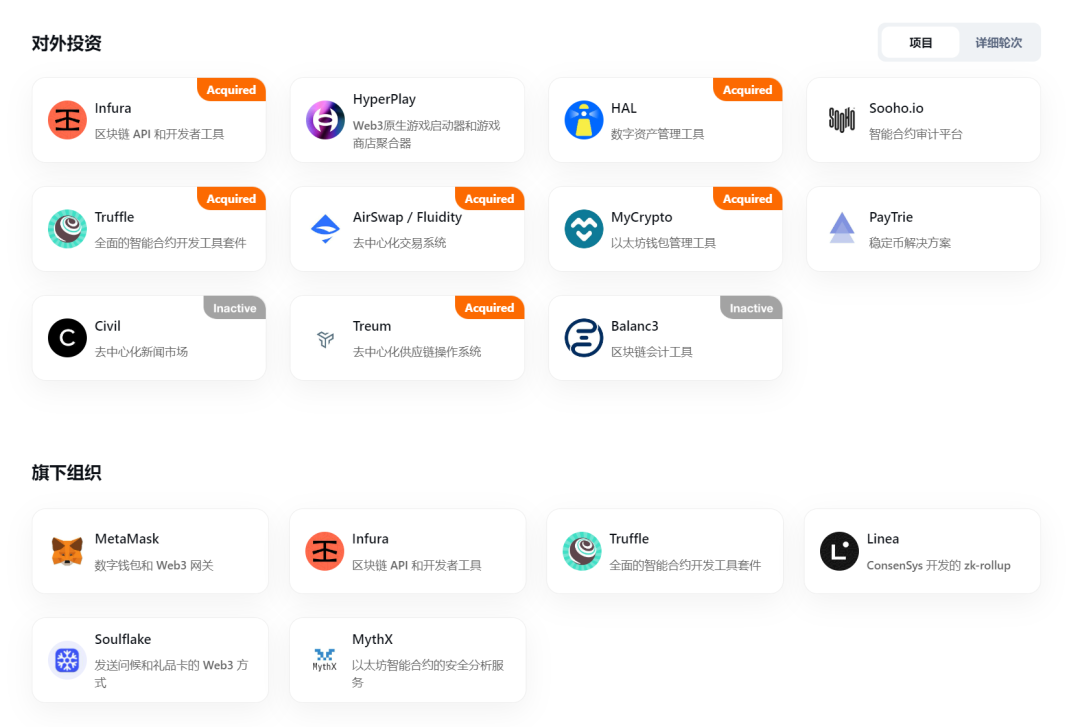Open the Sooho.io project name
Screen dimensions: 1080x727
click(x=896, y=108)
